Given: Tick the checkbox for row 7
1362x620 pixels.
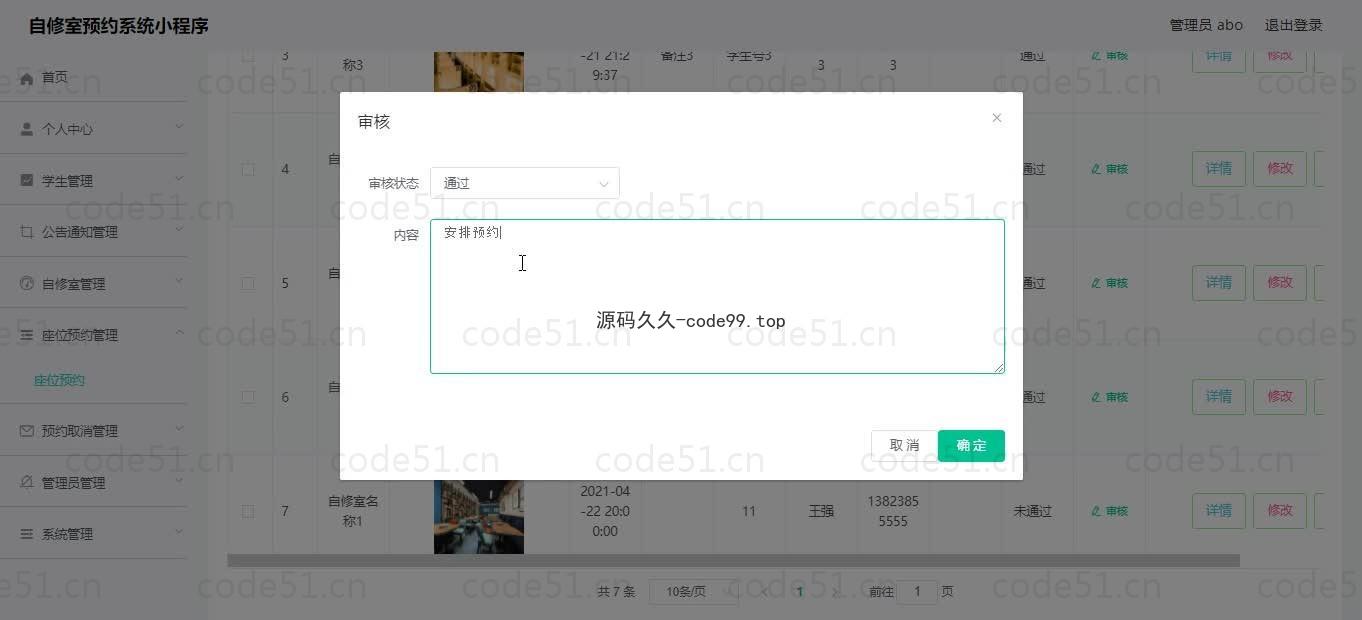Looking at the screenshot, I should click(x=248, y=511).
